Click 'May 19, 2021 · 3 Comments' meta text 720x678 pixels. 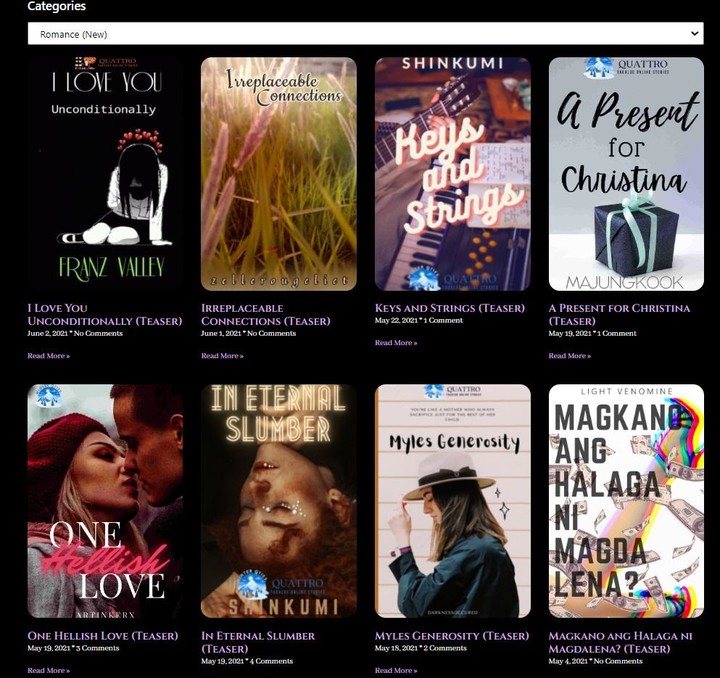tap(73, 648)
